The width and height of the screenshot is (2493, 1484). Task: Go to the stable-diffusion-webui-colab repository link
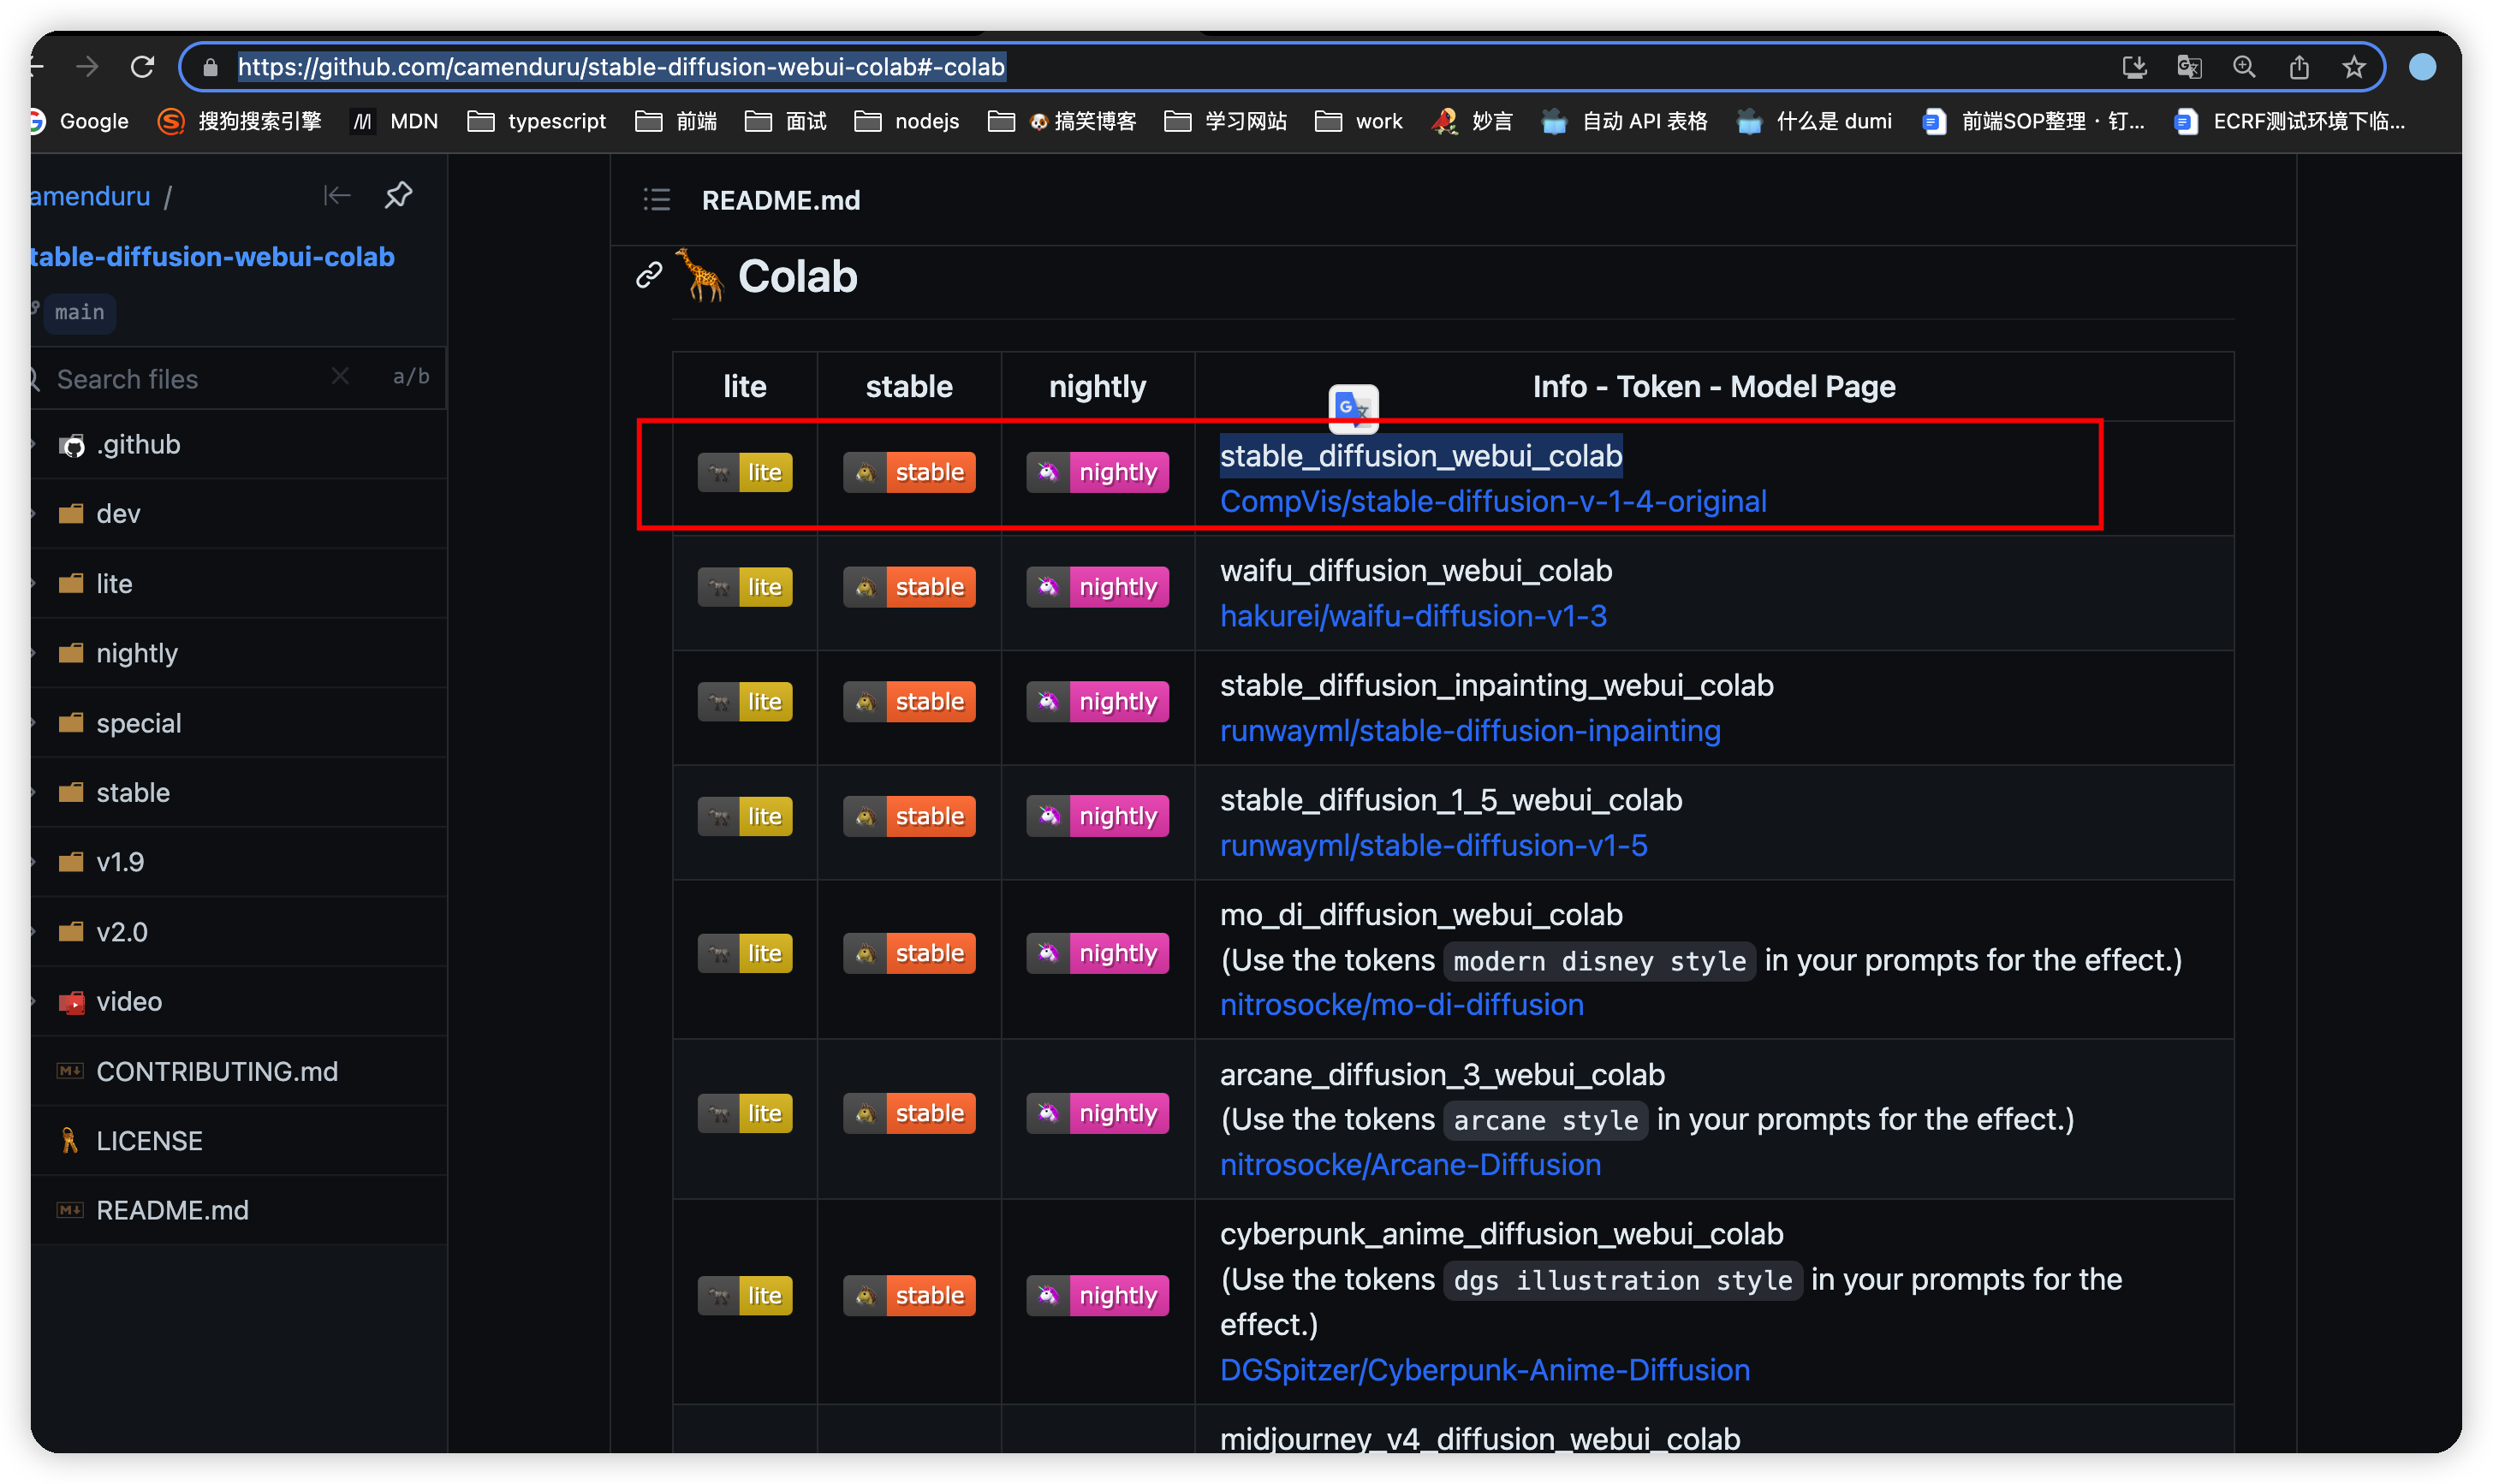[212, 257]
